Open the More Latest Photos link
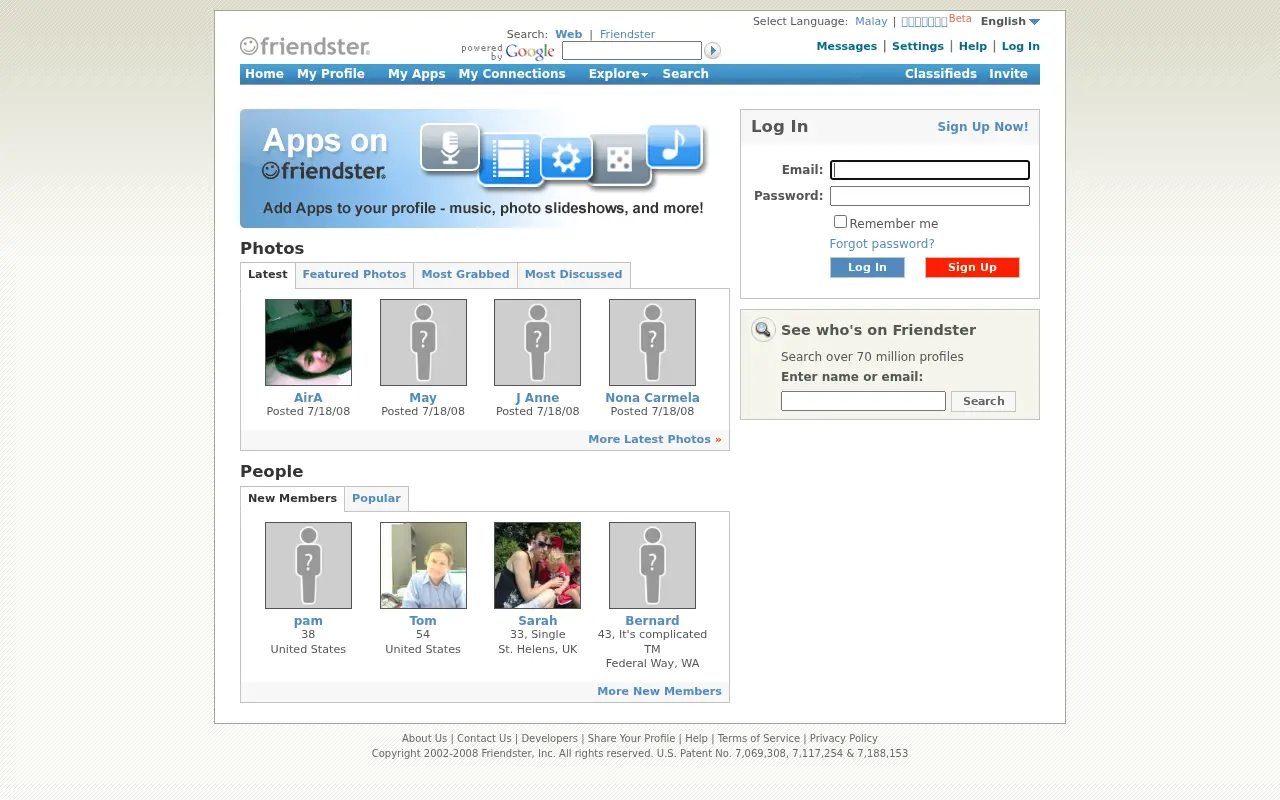The image size is (1280, 800). tap(654, 439)
